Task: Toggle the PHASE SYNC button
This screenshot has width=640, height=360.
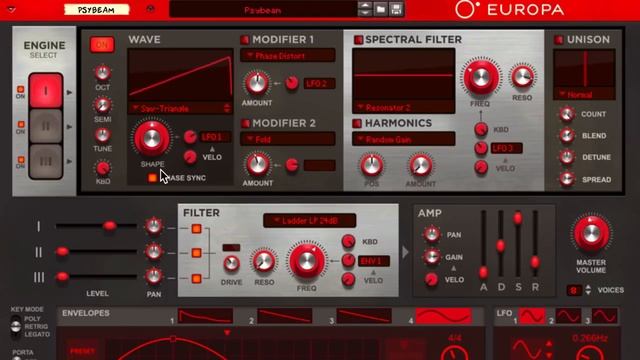Action: pyautogui.click(x=152, y=178)
